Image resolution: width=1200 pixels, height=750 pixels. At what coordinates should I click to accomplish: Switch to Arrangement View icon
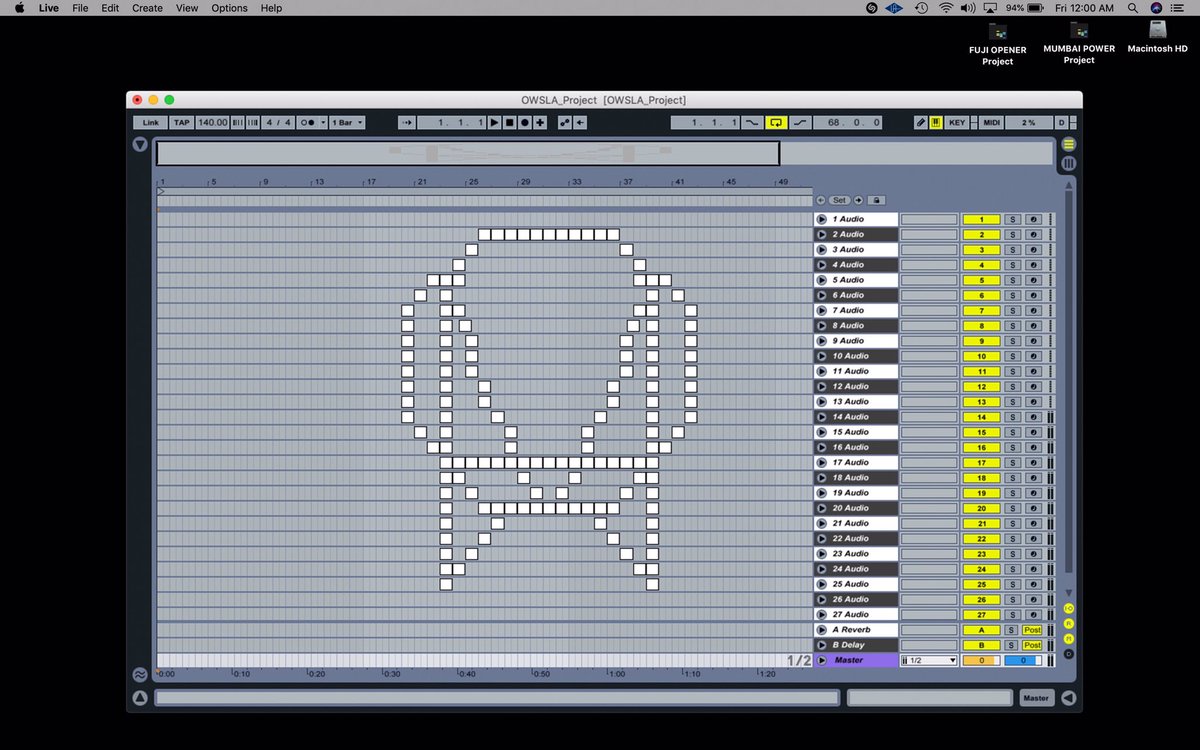click(x=1069, y=145)
